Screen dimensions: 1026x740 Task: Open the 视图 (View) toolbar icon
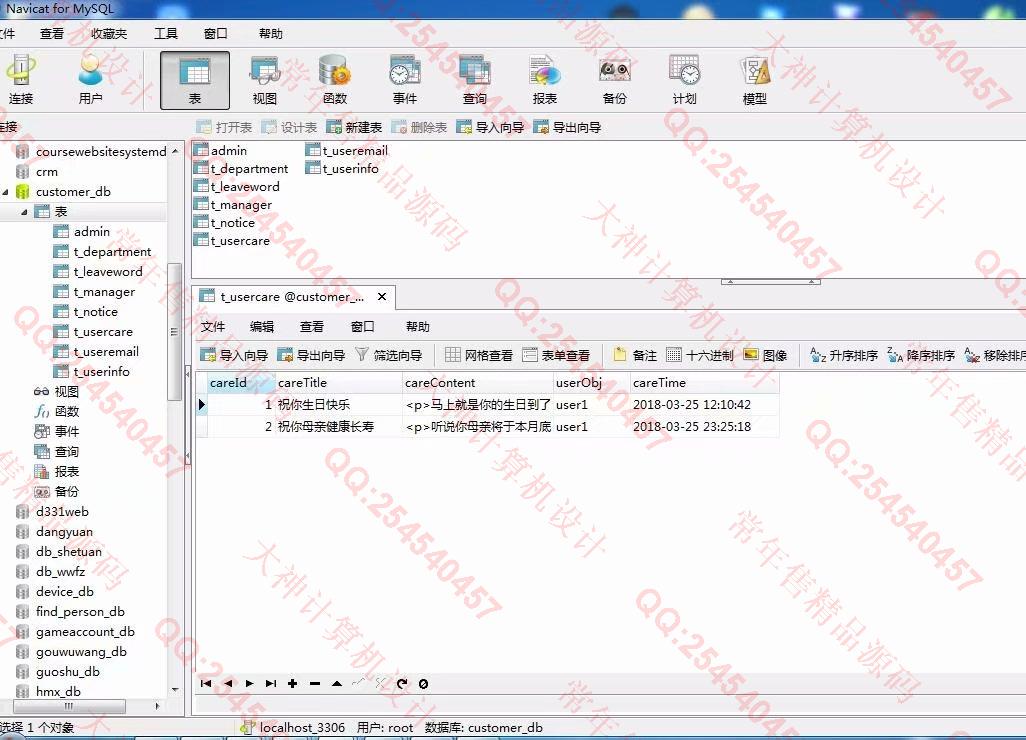(264, 80)
